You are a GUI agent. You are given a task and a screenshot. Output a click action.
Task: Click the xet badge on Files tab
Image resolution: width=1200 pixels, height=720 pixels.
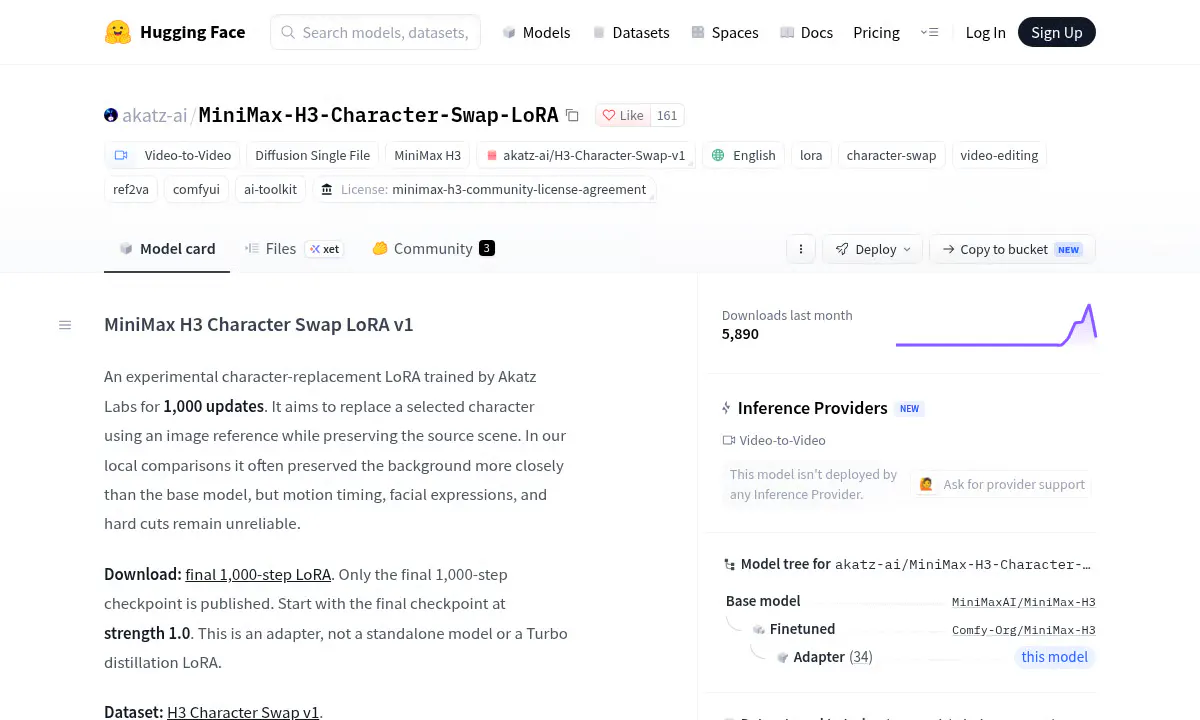[x=324, y=249]
